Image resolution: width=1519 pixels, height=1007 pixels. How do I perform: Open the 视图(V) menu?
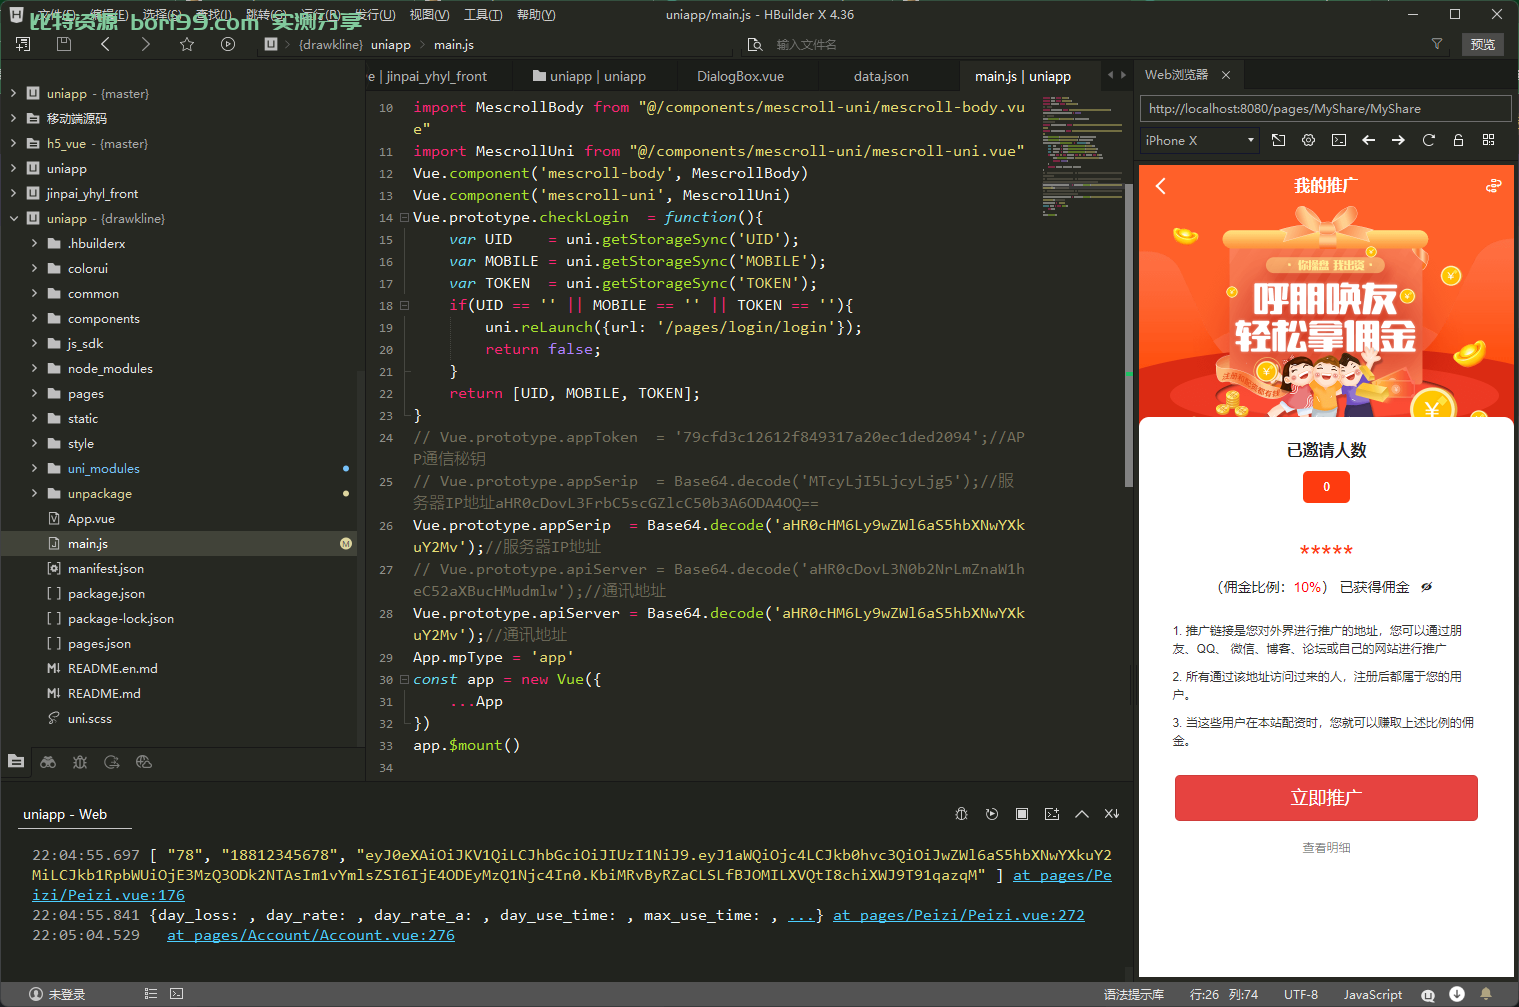pyautogui.click(x=429, y=14)
